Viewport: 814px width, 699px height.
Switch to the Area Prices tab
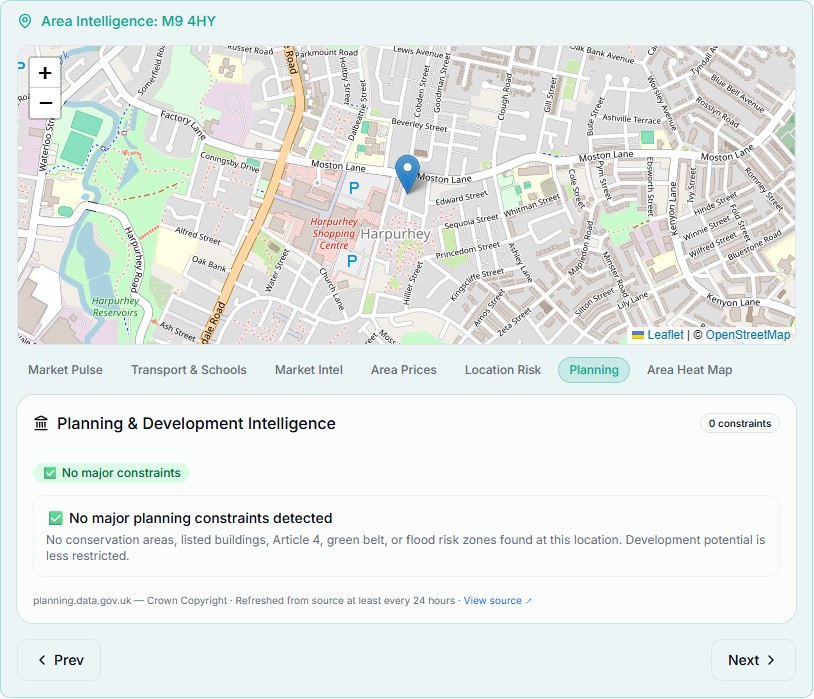404,370
